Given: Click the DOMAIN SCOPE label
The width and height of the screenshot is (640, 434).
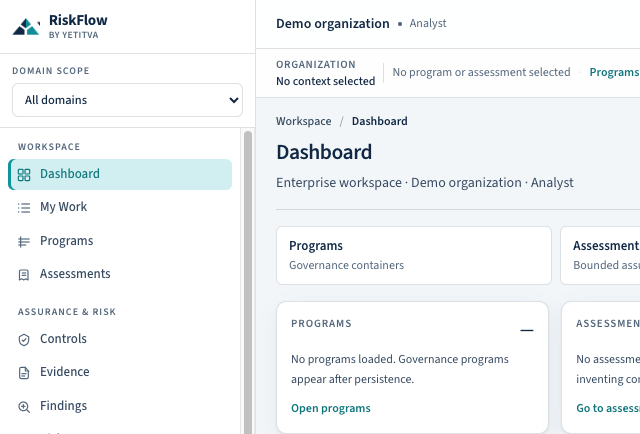Looking at the screenshot, I should click(51, 71).
